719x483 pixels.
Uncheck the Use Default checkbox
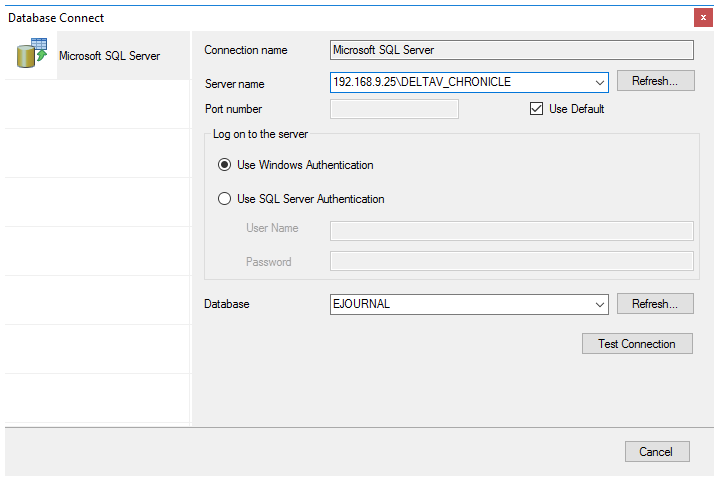(x=536, y=109)
